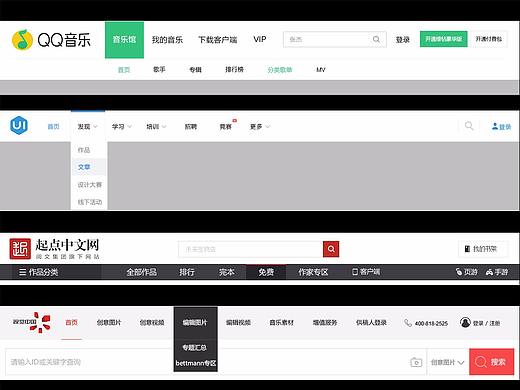This screenshot has height=390, width=520.
Task: Open 作家专区 in the 起点 navigation bar
Action: click(x=313, y=272)
